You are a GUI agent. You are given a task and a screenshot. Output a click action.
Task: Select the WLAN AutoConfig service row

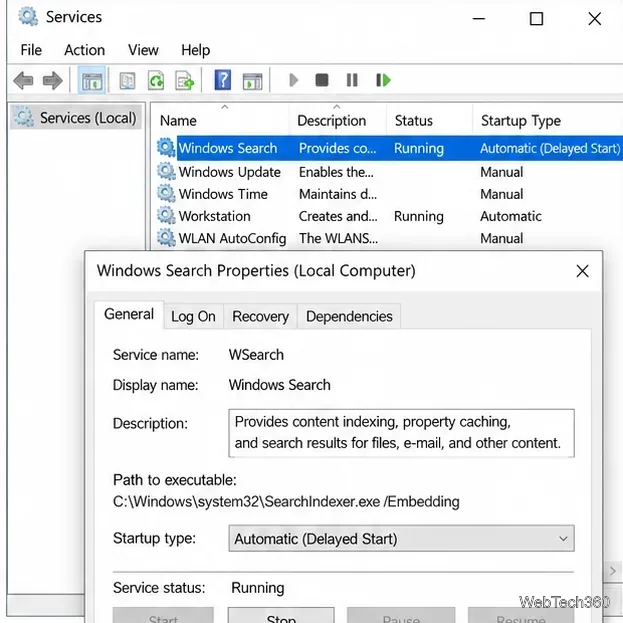(389, 238)
